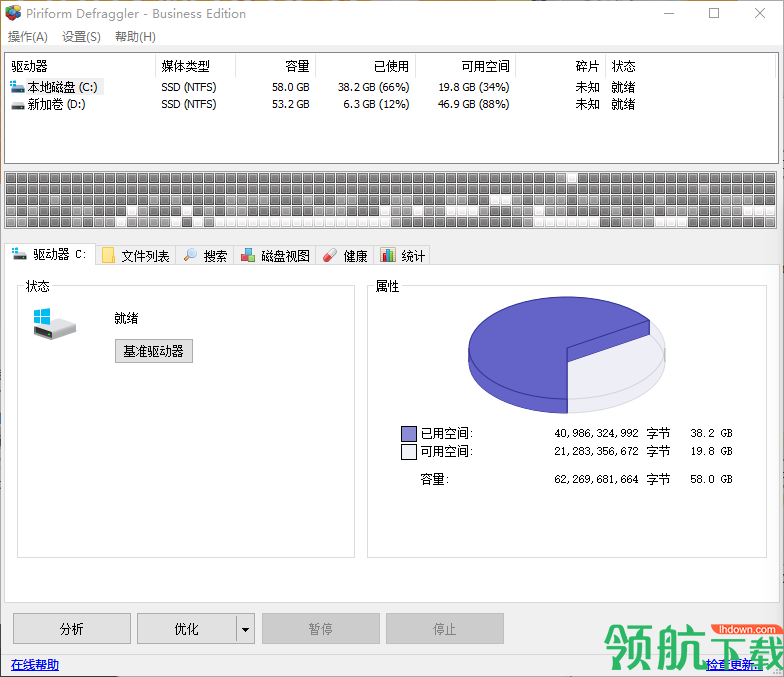784x677 pixels.
Task: Click the 58.0 GB capacity cell for C:
Action: pos(290,87)
